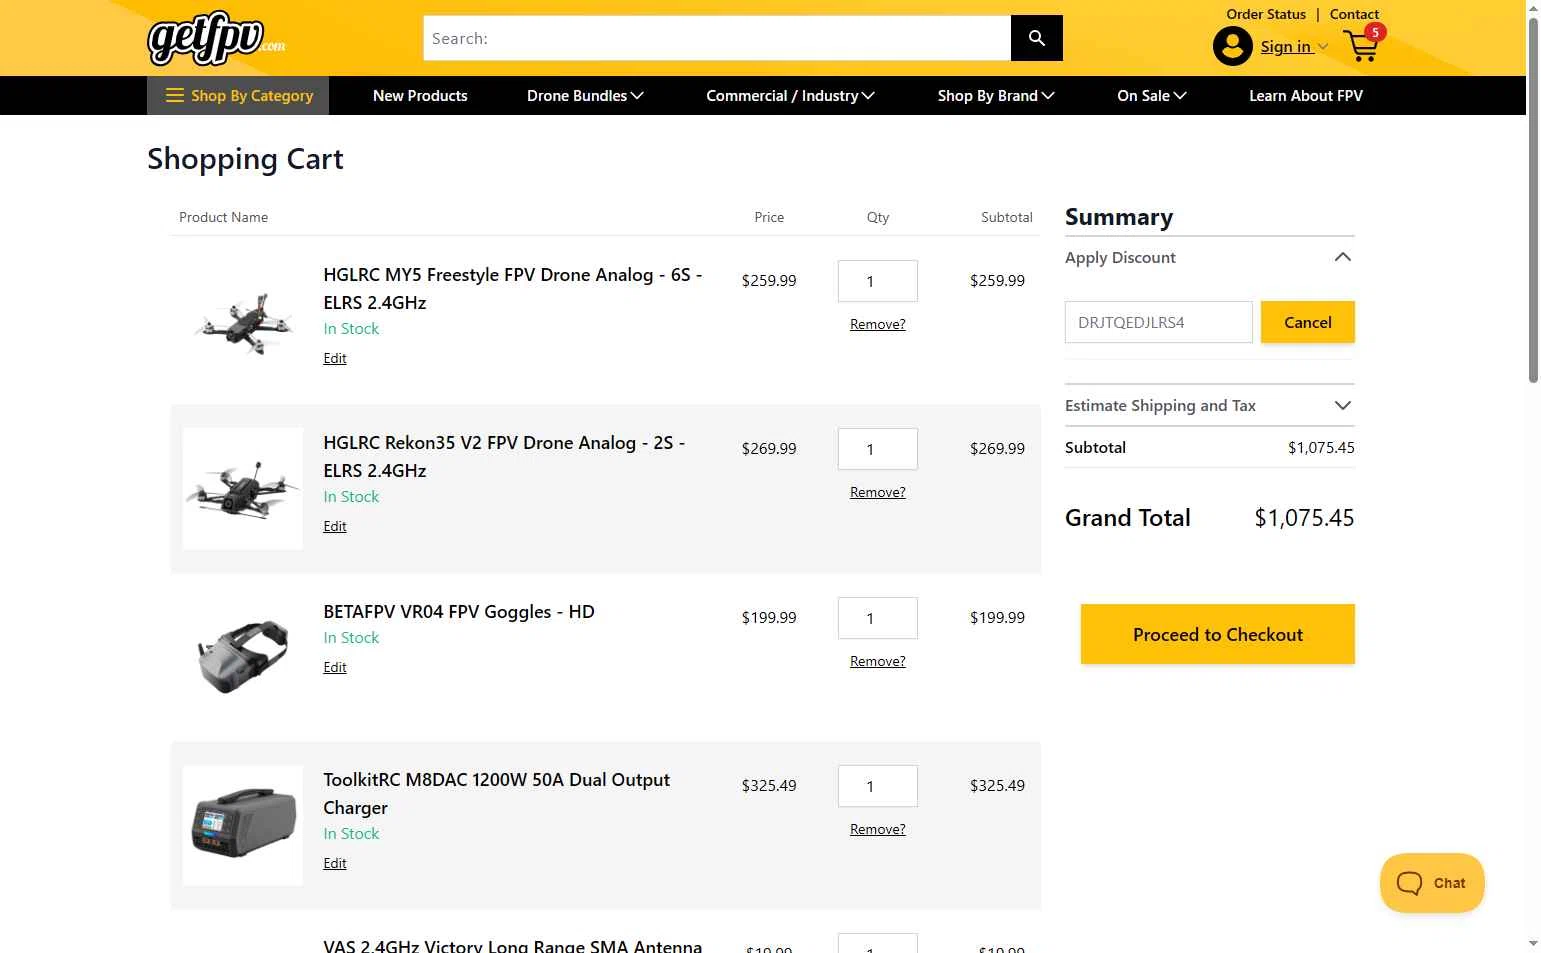Open Learn About FPV page
Image resolution: width=1541 pixels, height=953 pixels.
tap(1305, 96)
